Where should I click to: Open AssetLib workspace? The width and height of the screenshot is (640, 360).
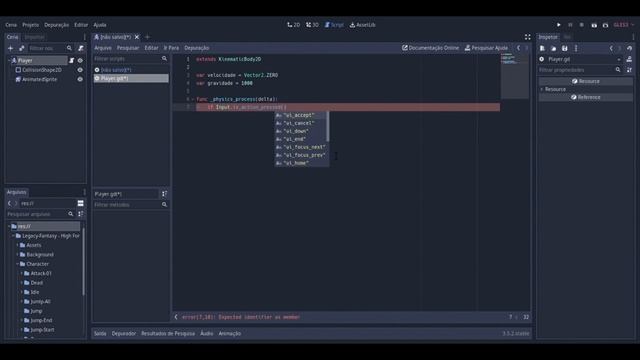(362, 25)
